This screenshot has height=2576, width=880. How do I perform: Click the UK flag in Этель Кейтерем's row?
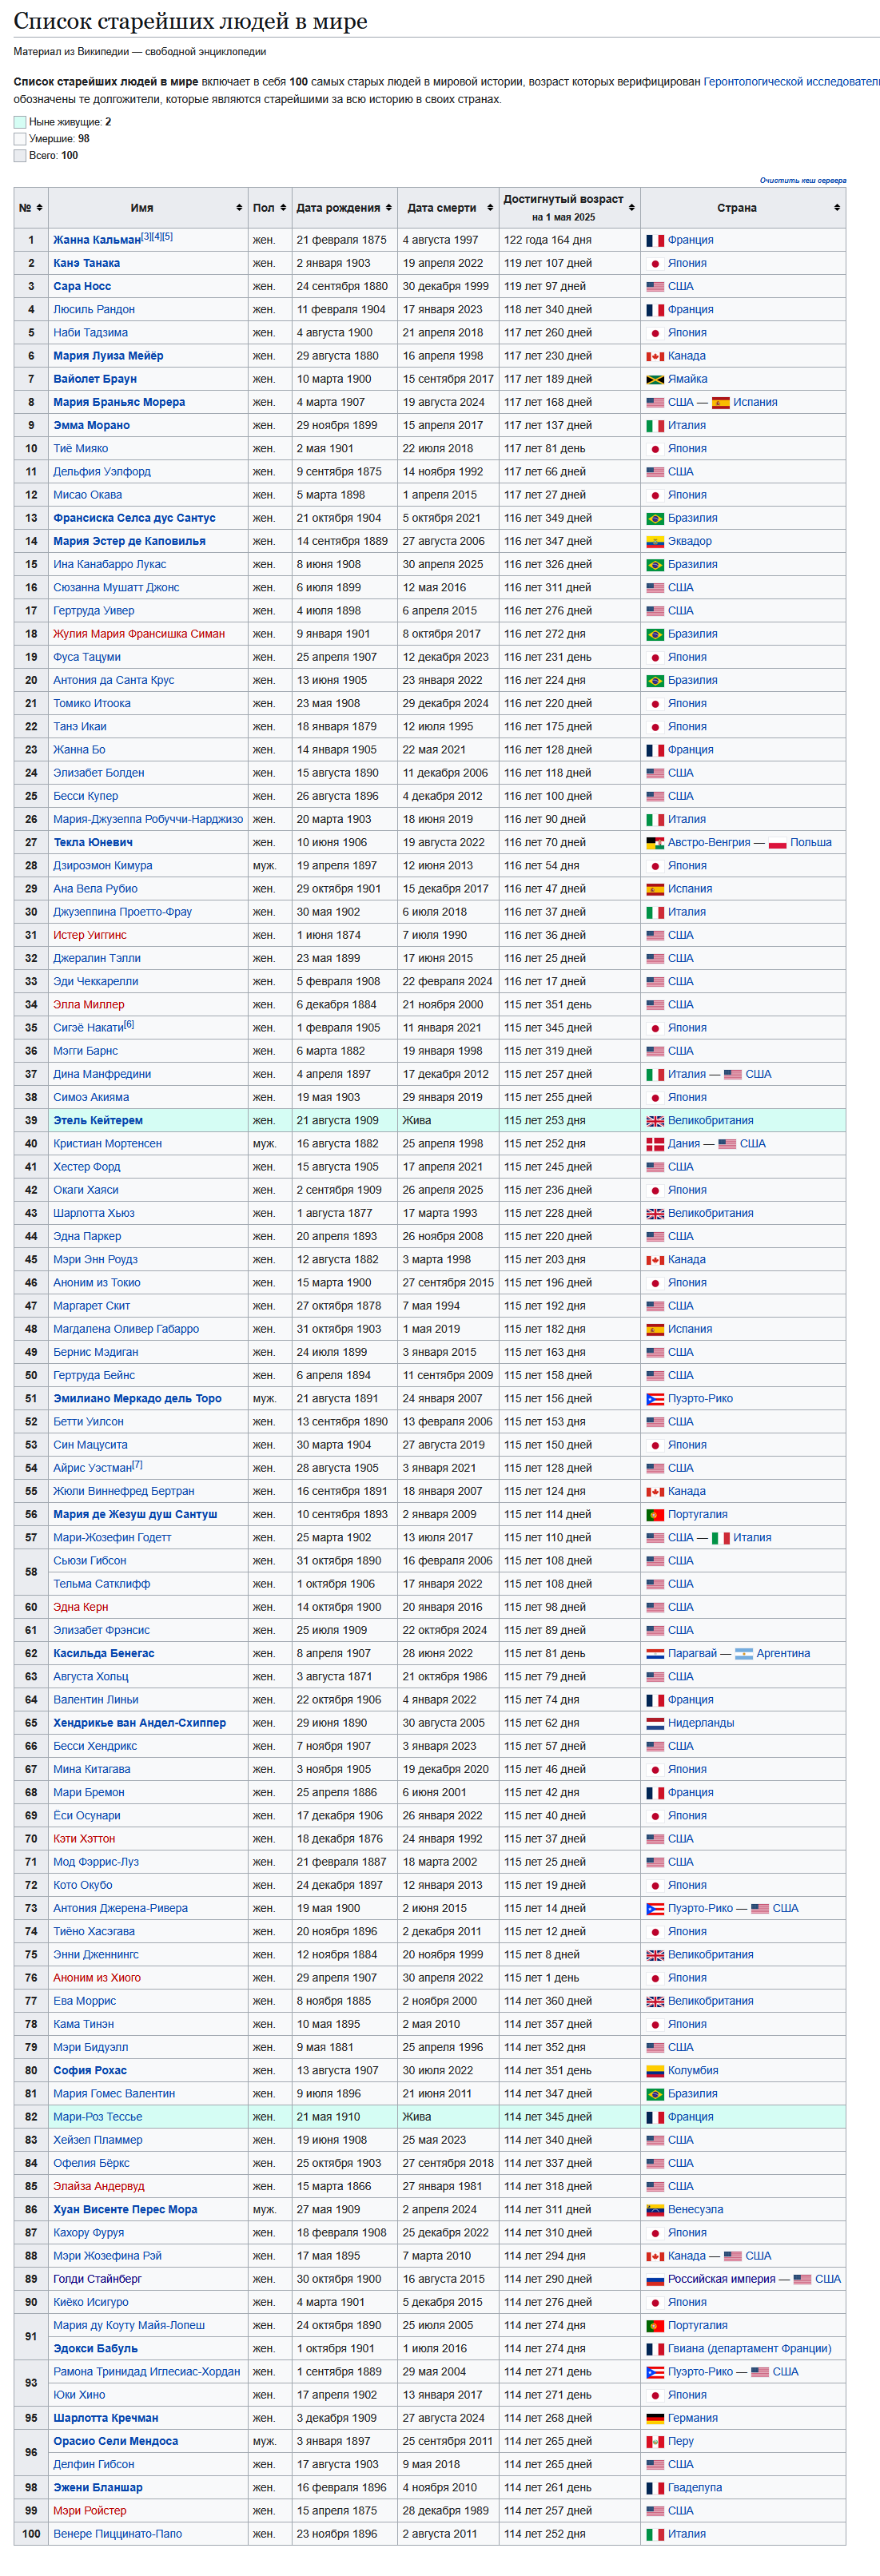click(655, 1121)
